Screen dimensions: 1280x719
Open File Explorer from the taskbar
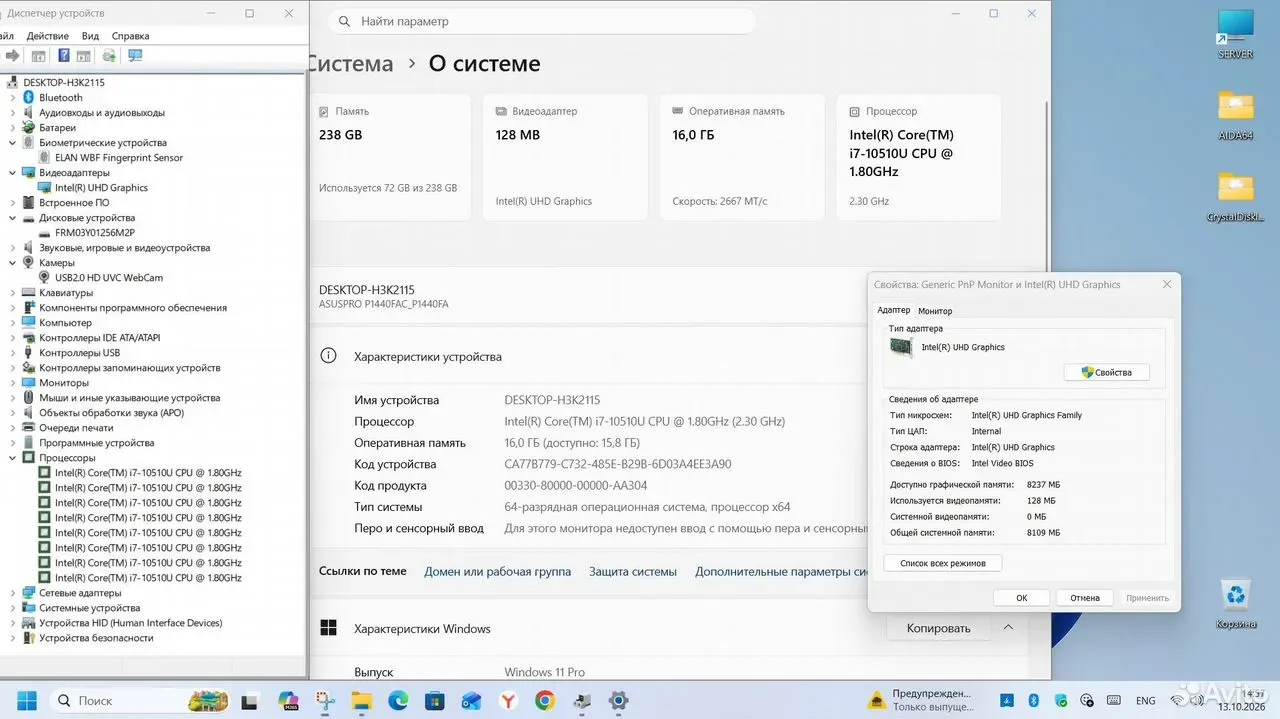pyautogui.click(x=361, y=700)
